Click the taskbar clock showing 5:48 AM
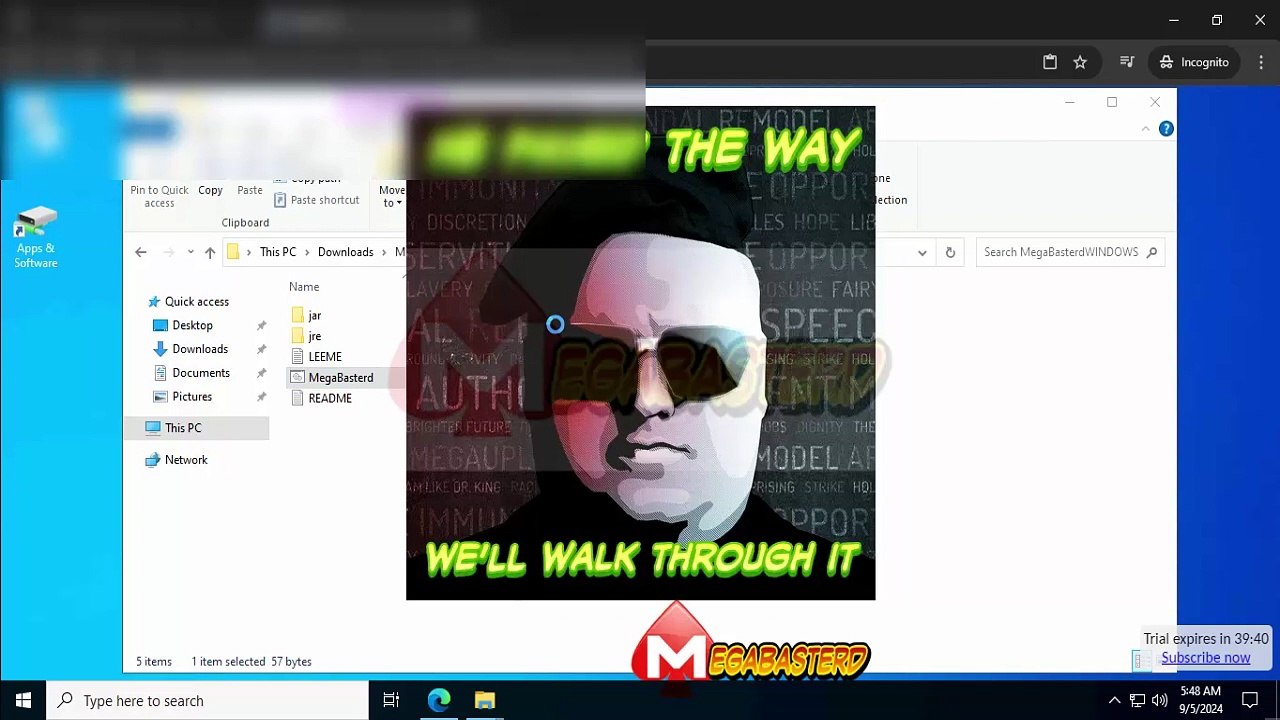 pos(1200,700)
